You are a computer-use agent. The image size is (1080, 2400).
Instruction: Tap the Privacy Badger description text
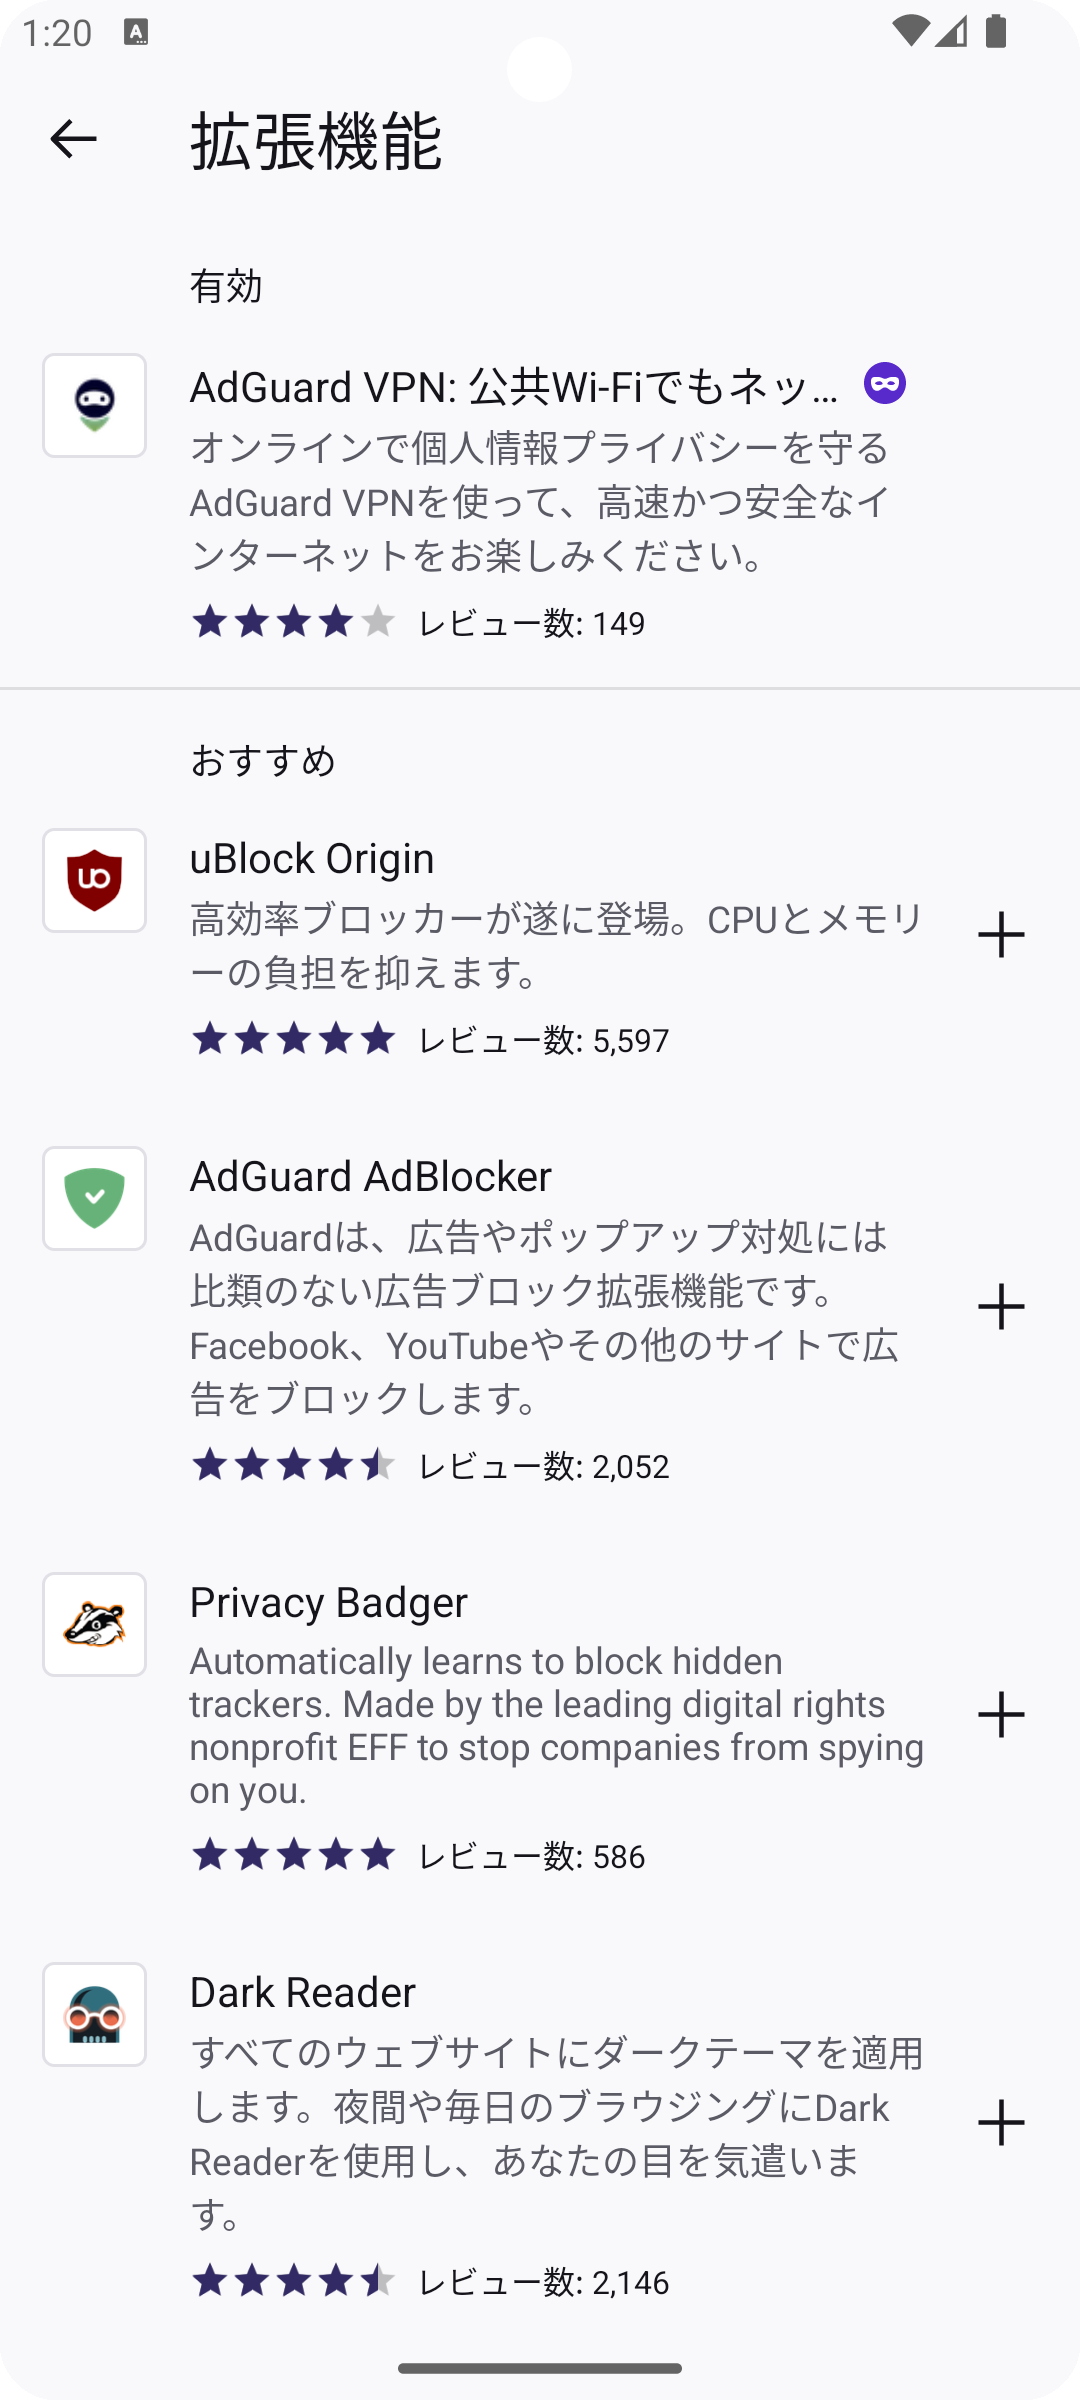tap(556, 1725)
